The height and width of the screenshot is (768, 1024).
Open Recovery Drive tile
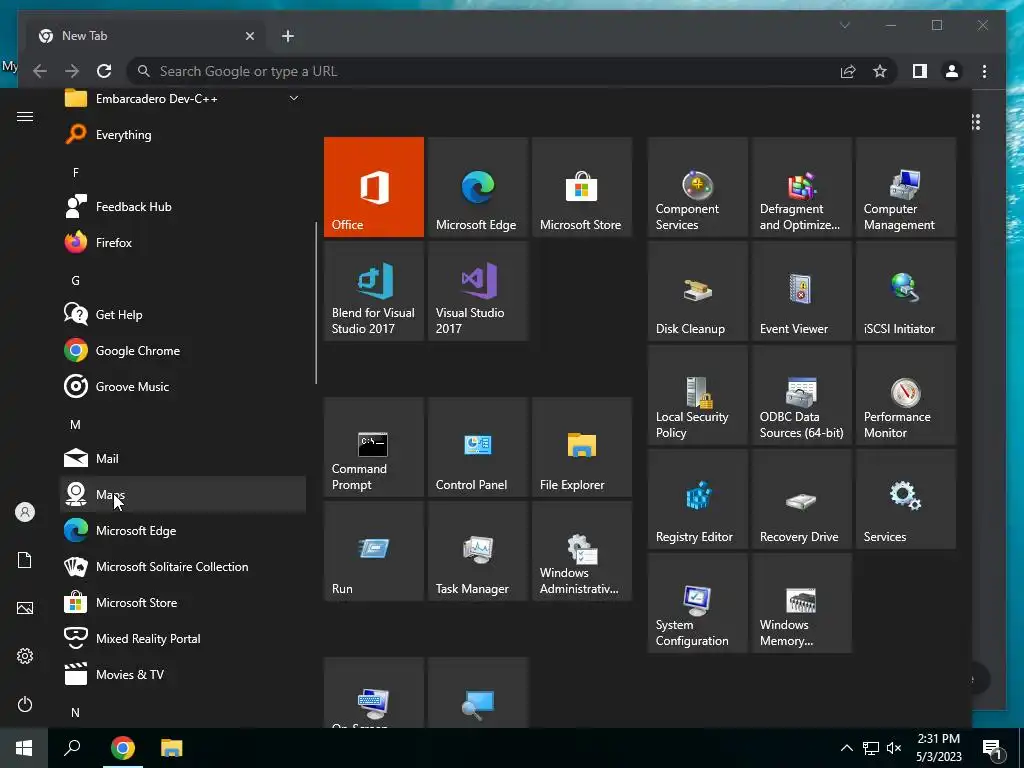801,499
